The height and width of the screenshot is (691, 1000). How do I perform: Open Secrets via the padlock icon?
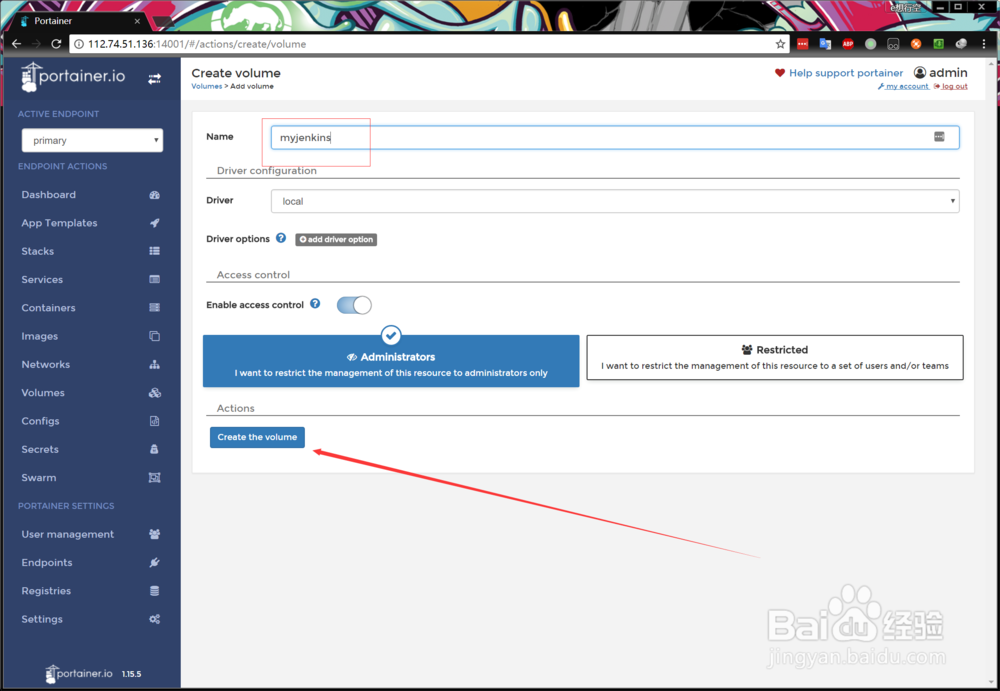point(155,449)
